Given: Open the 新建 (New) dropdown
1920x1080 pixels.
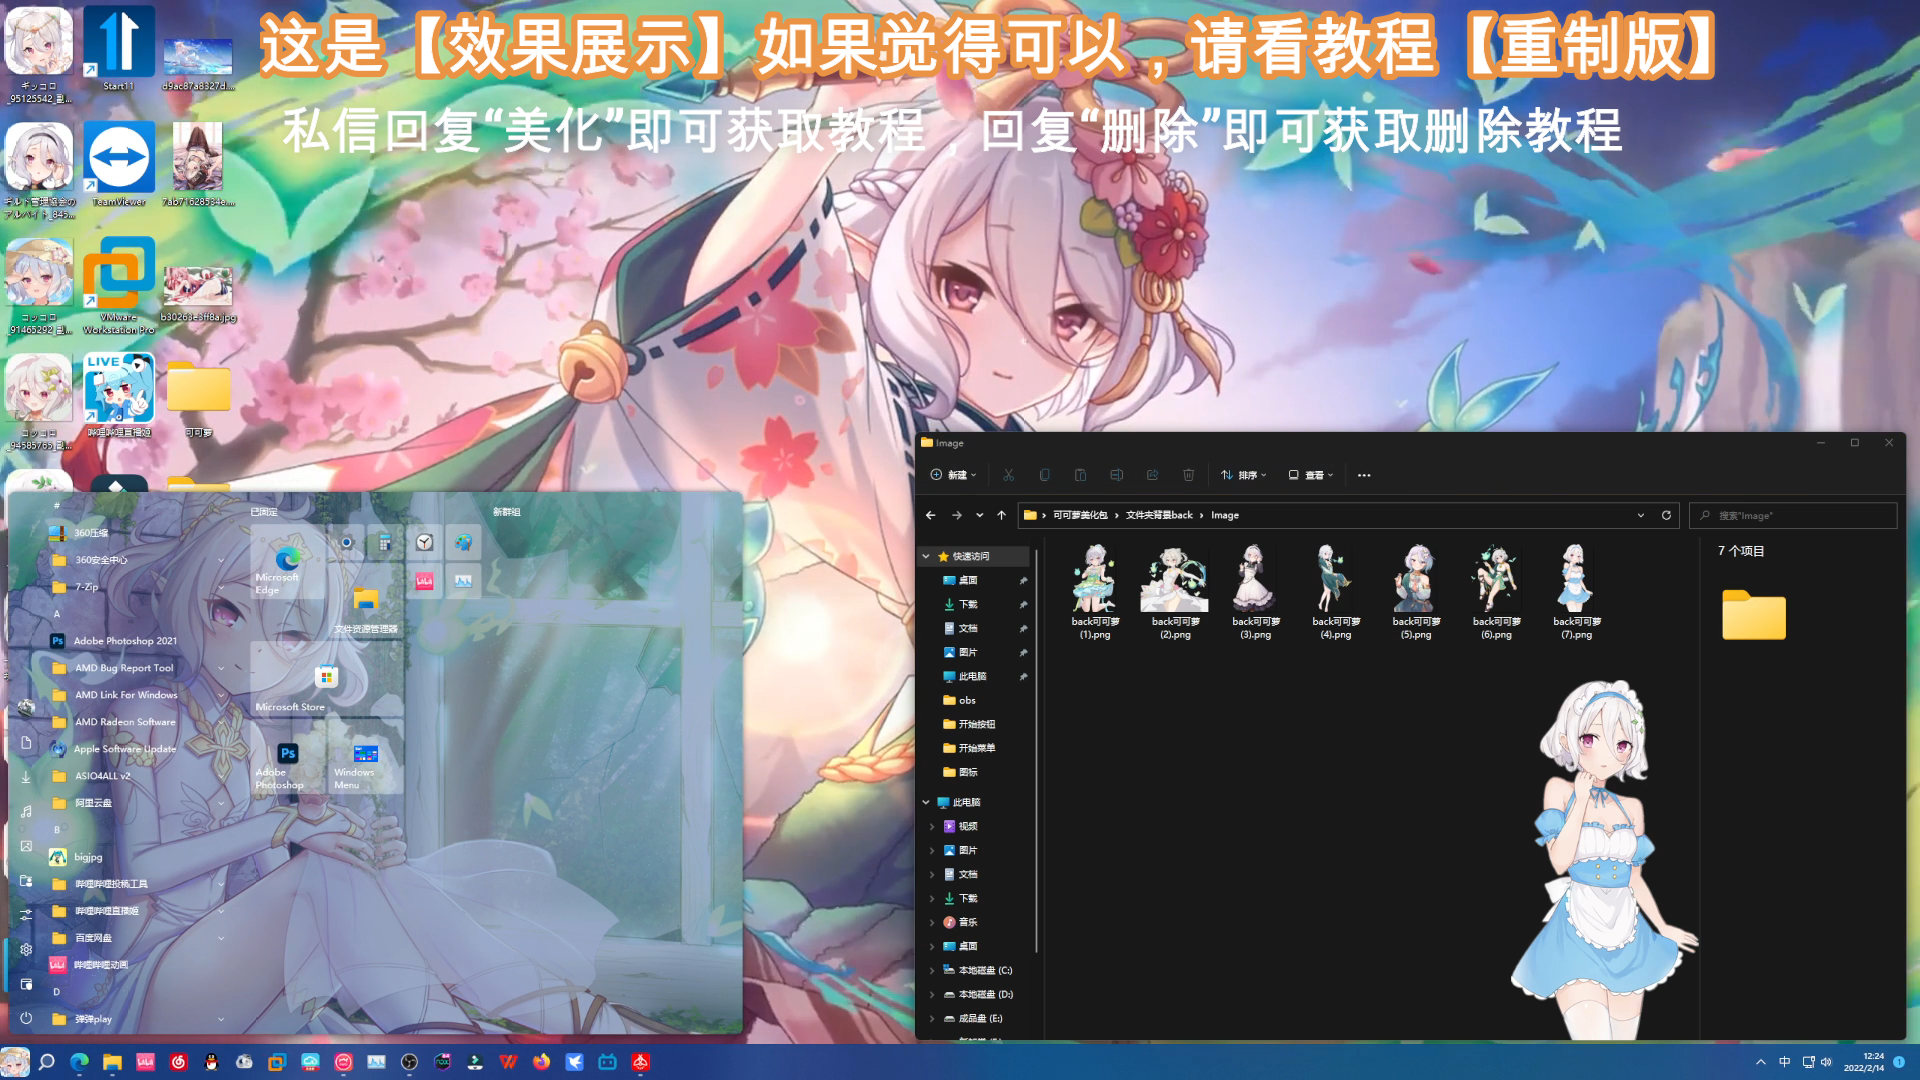Looking at the screenshot, I should pos(953,475).
